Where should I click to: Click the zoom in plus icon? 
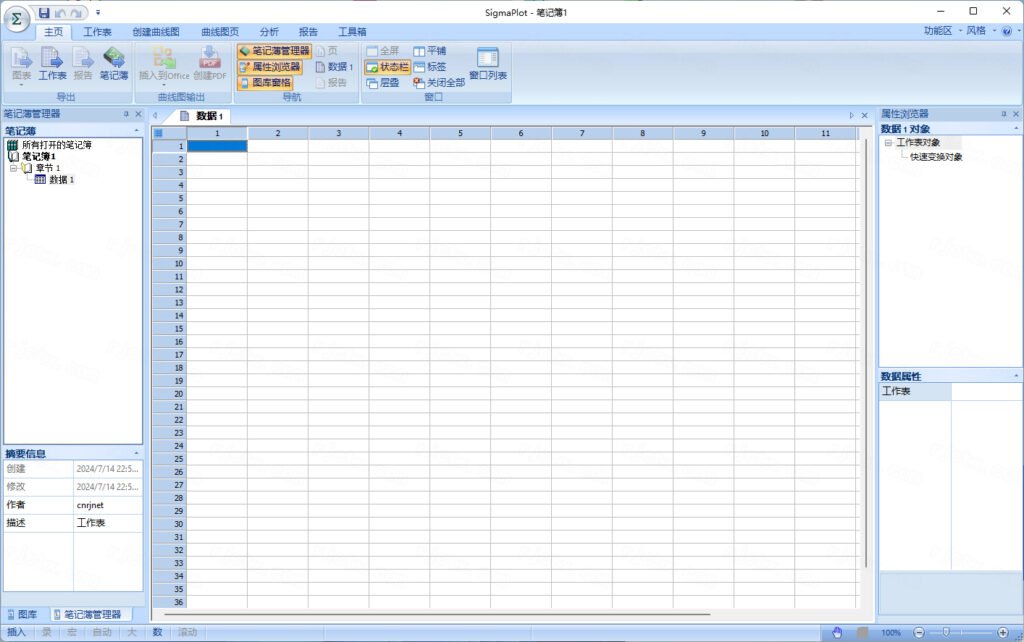[x=1003, y=632]
